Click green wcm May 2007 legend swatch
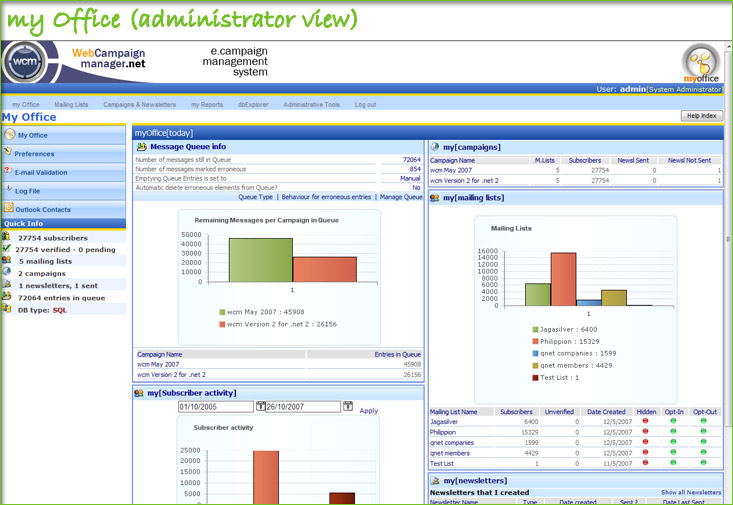Viewport: 733px width, 505px height. pyautogui.click(x=223, y=312)
